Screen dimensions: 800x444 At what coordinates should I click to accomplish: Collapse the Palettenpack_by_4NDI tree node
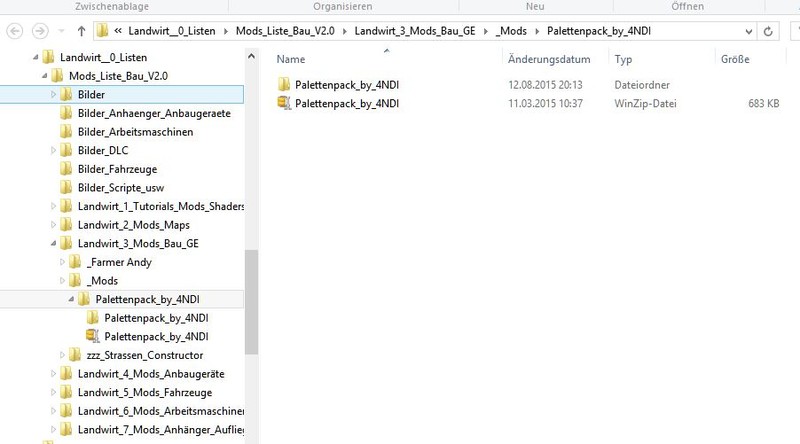(x=70, y=300)
